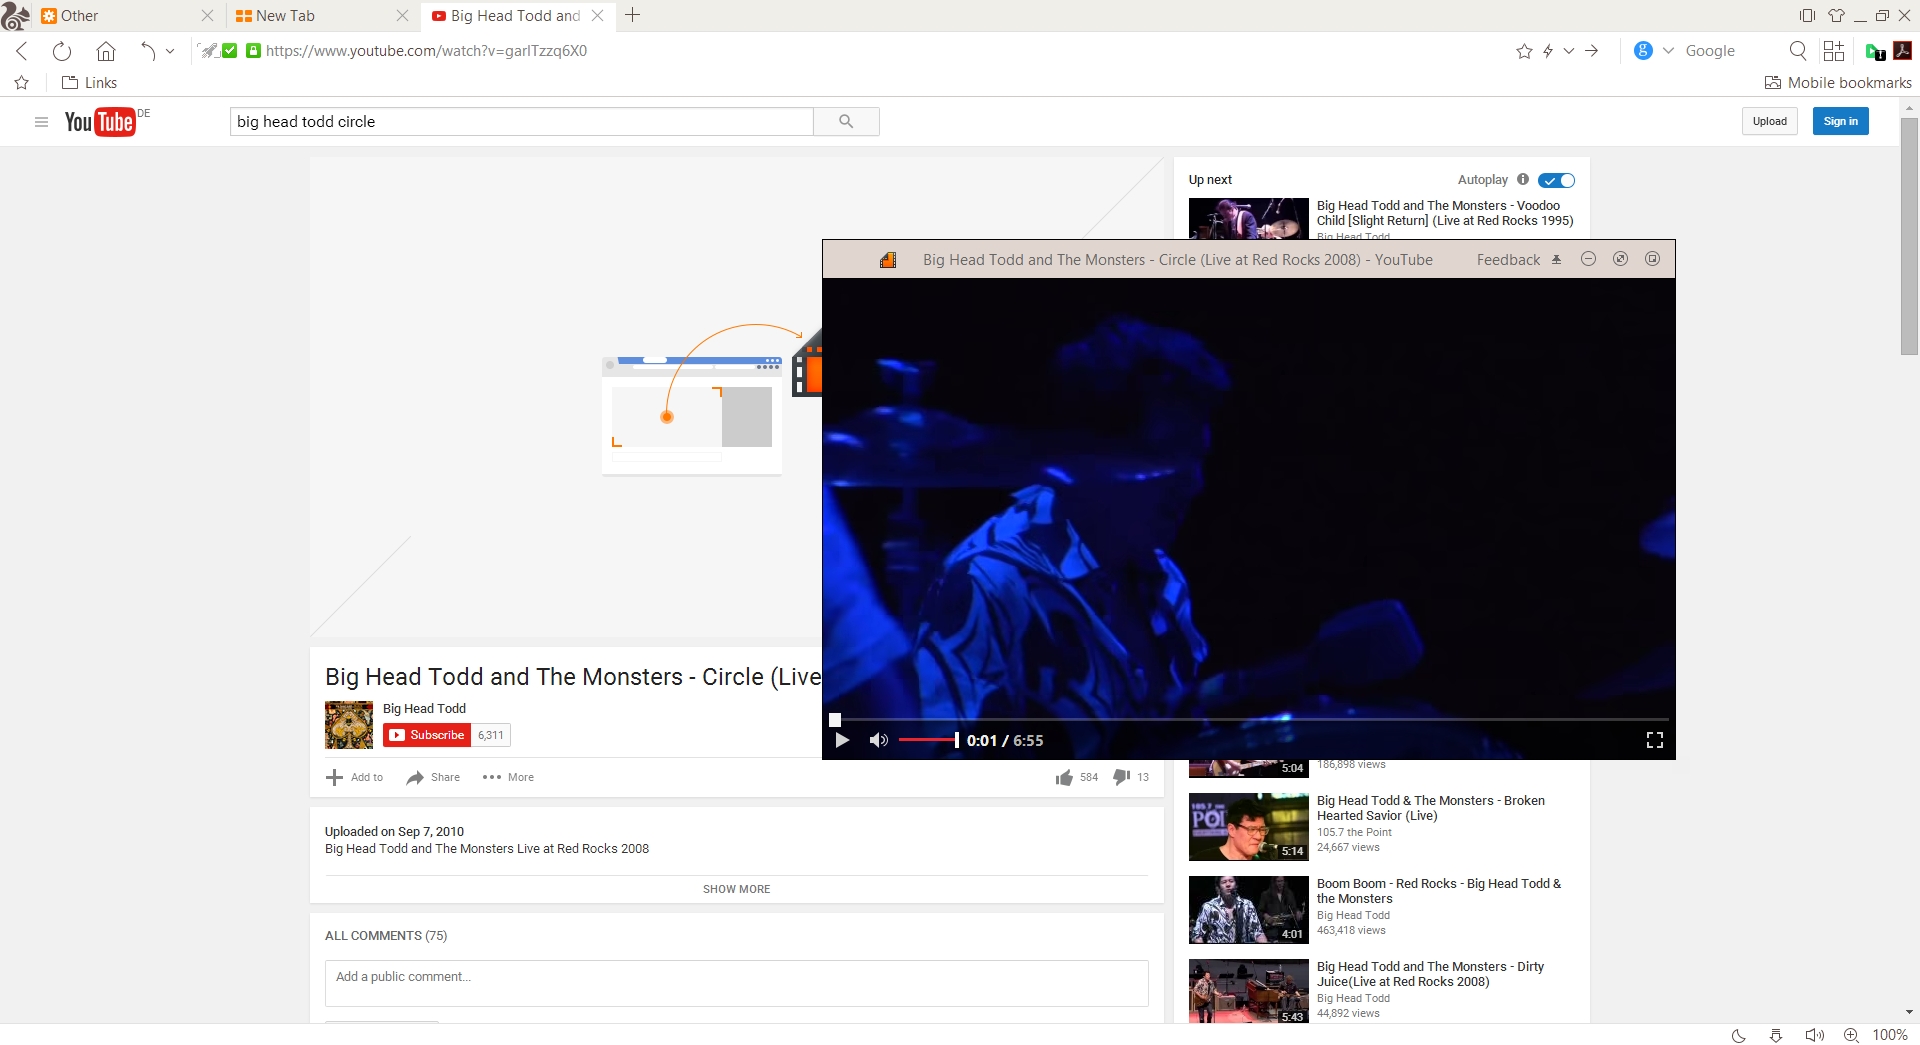
Task: Go to the YouTube home logo
Action: 100,122
